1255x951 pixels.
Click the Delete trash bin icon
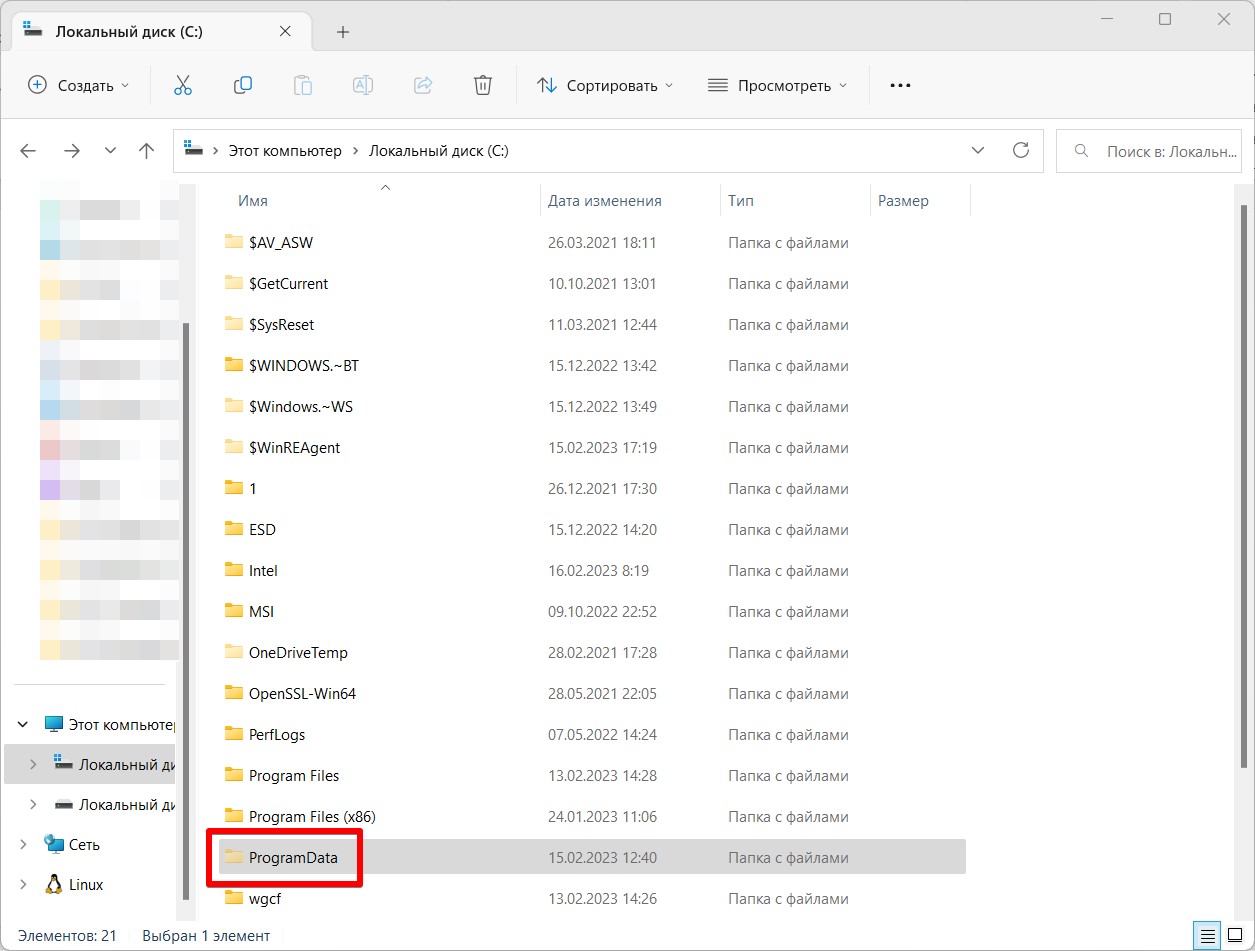tap(483, 85)
